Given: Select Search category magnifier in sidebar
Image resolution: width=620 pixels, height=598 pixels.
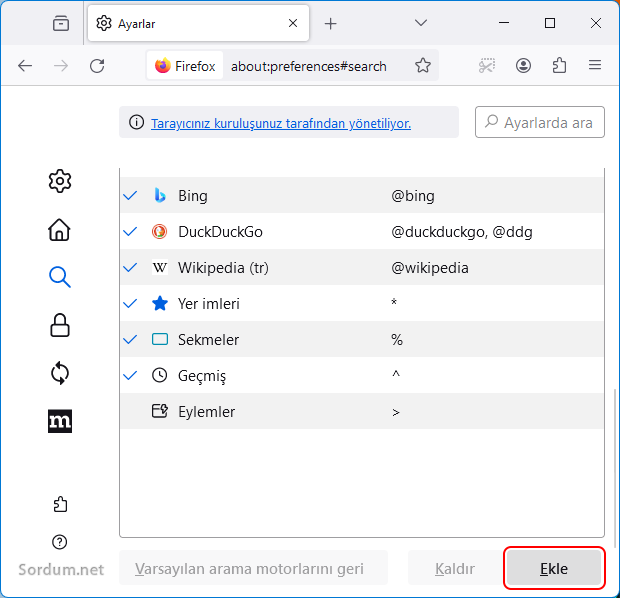Looking at the screenshot, I should pos(60,277).
